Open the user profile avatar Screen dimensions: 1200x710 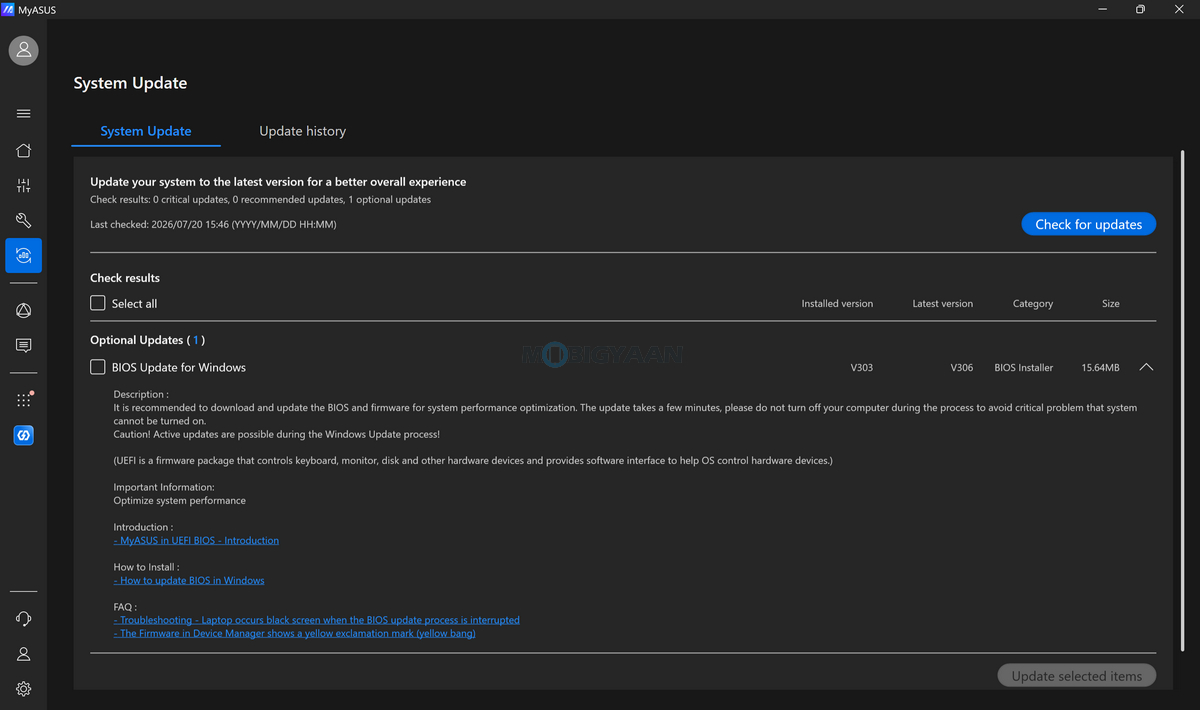(24, 50)
